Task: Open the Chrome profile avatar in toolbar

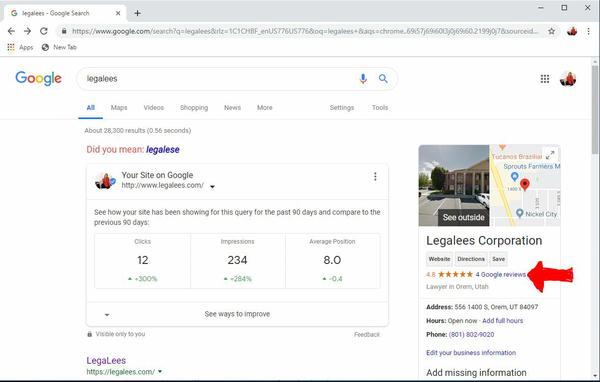Action: tap(572, 31)
